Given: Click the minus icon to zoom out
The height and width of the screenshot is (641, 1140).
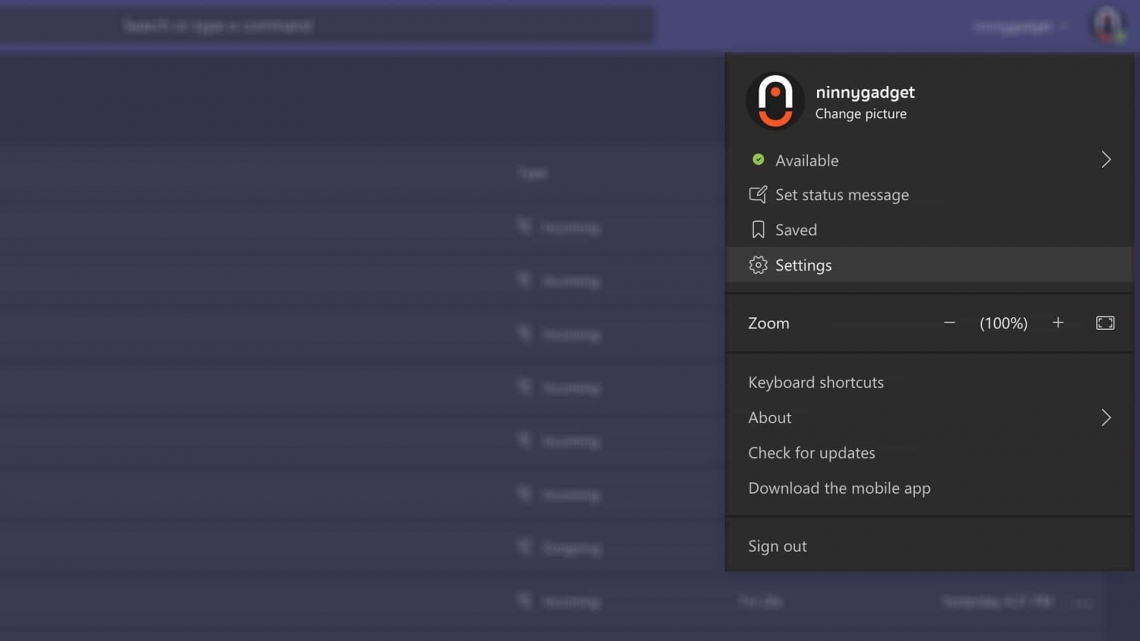Looking at the screenshot, I should [x=948, y=322].
